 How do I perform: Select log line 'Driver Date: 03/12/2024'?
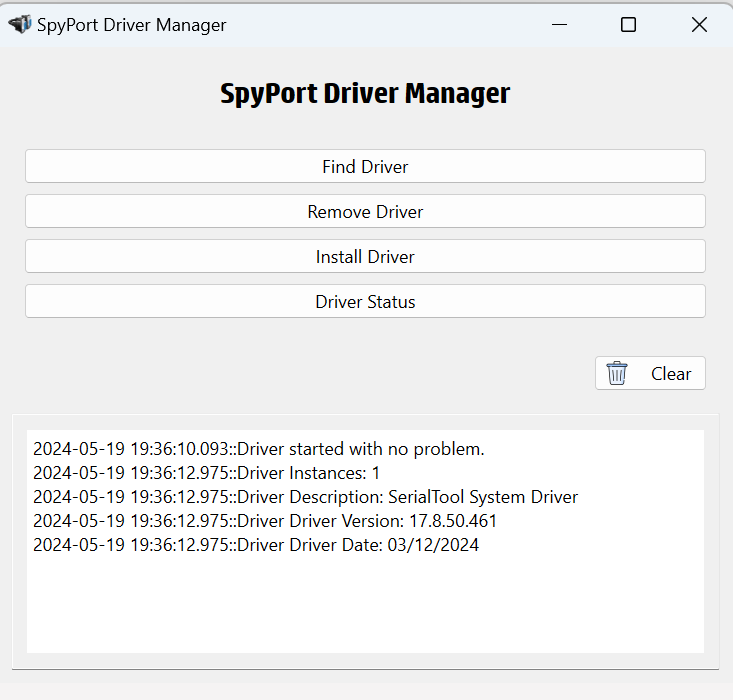click(256, 545)
